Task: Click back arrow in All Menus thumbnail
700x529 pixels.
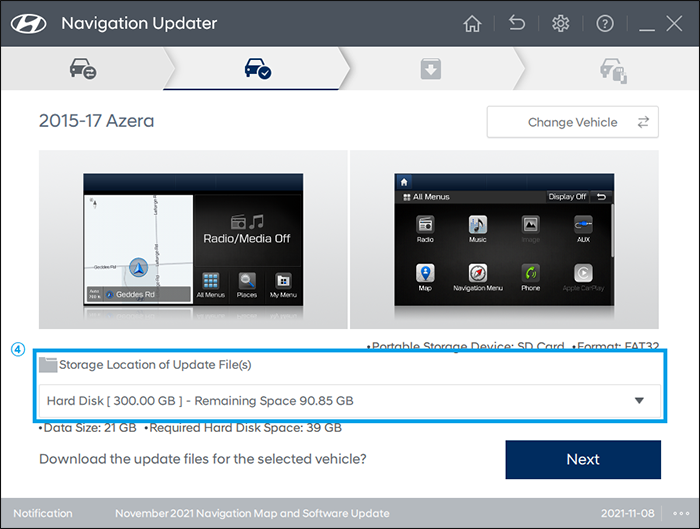Action: tap(601, 196)
